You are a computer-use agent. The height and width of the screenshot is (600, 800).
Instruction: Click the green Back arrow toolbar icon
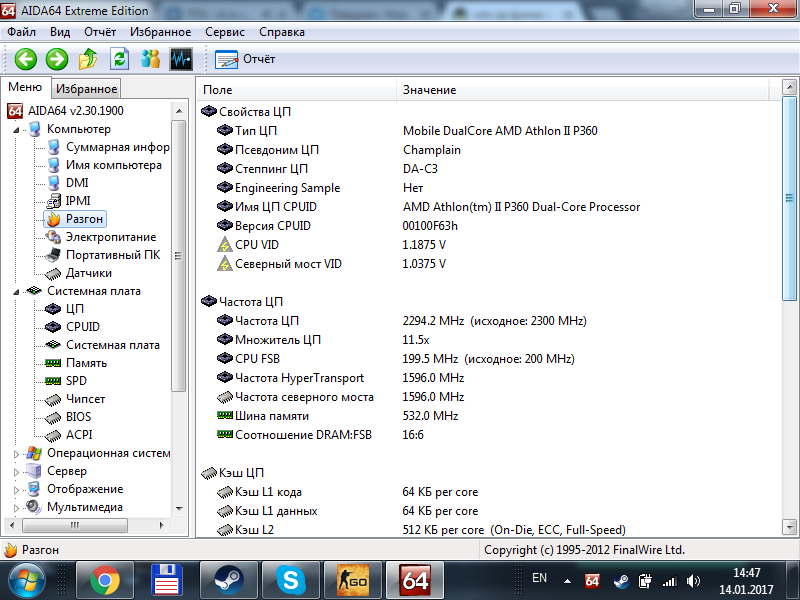pos(26,59)
